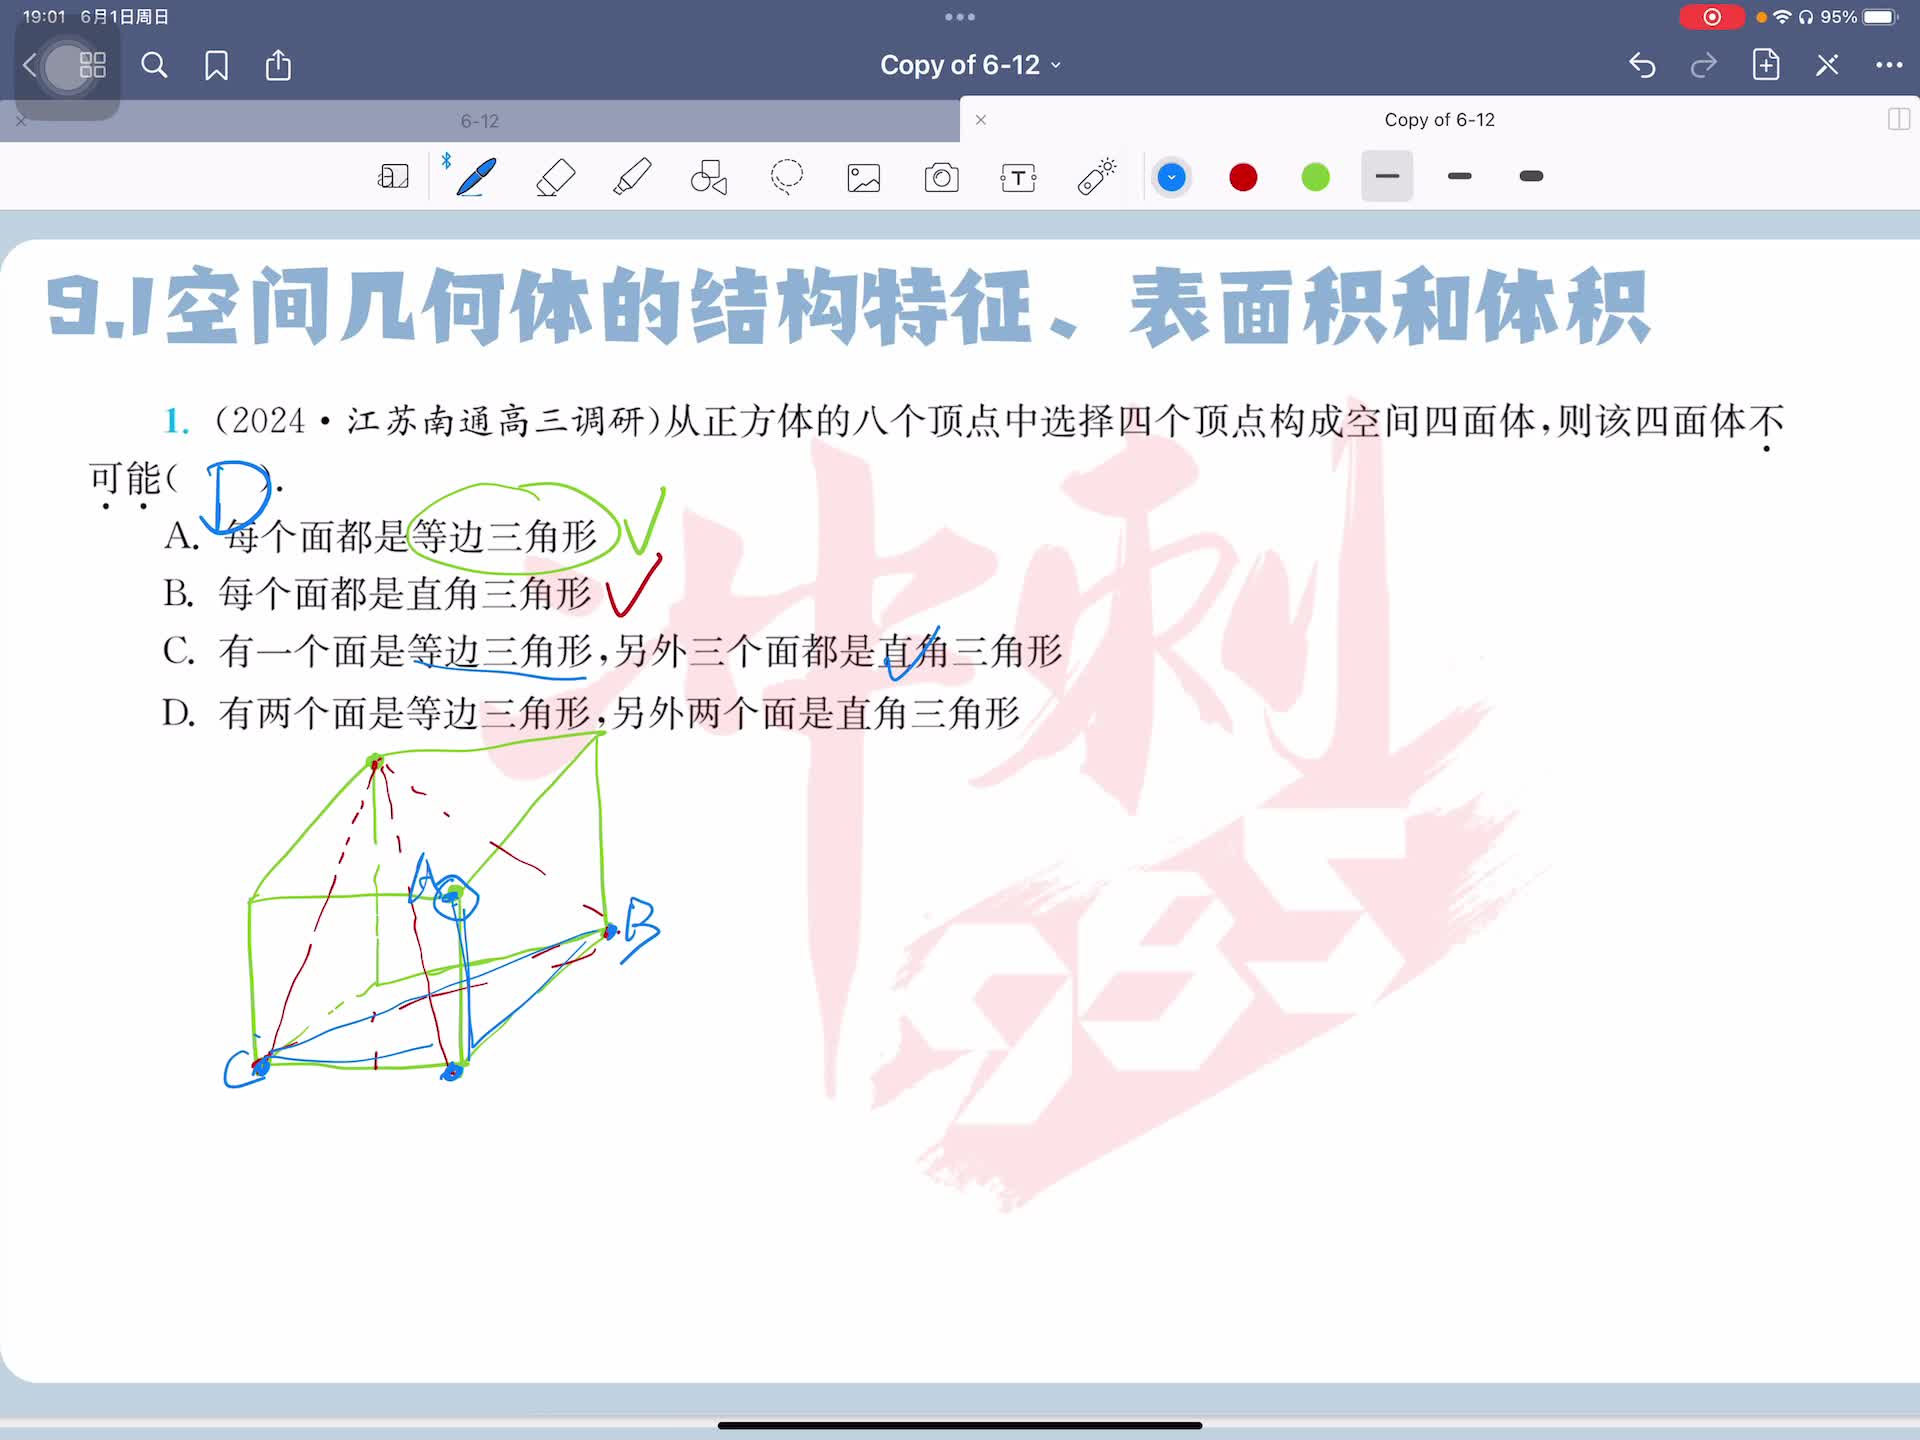Expand the Copy of 6-12 title dropdown
Image resolution: width=1920 pixels, height=1440 pixels.
click(x=970, y=66)
